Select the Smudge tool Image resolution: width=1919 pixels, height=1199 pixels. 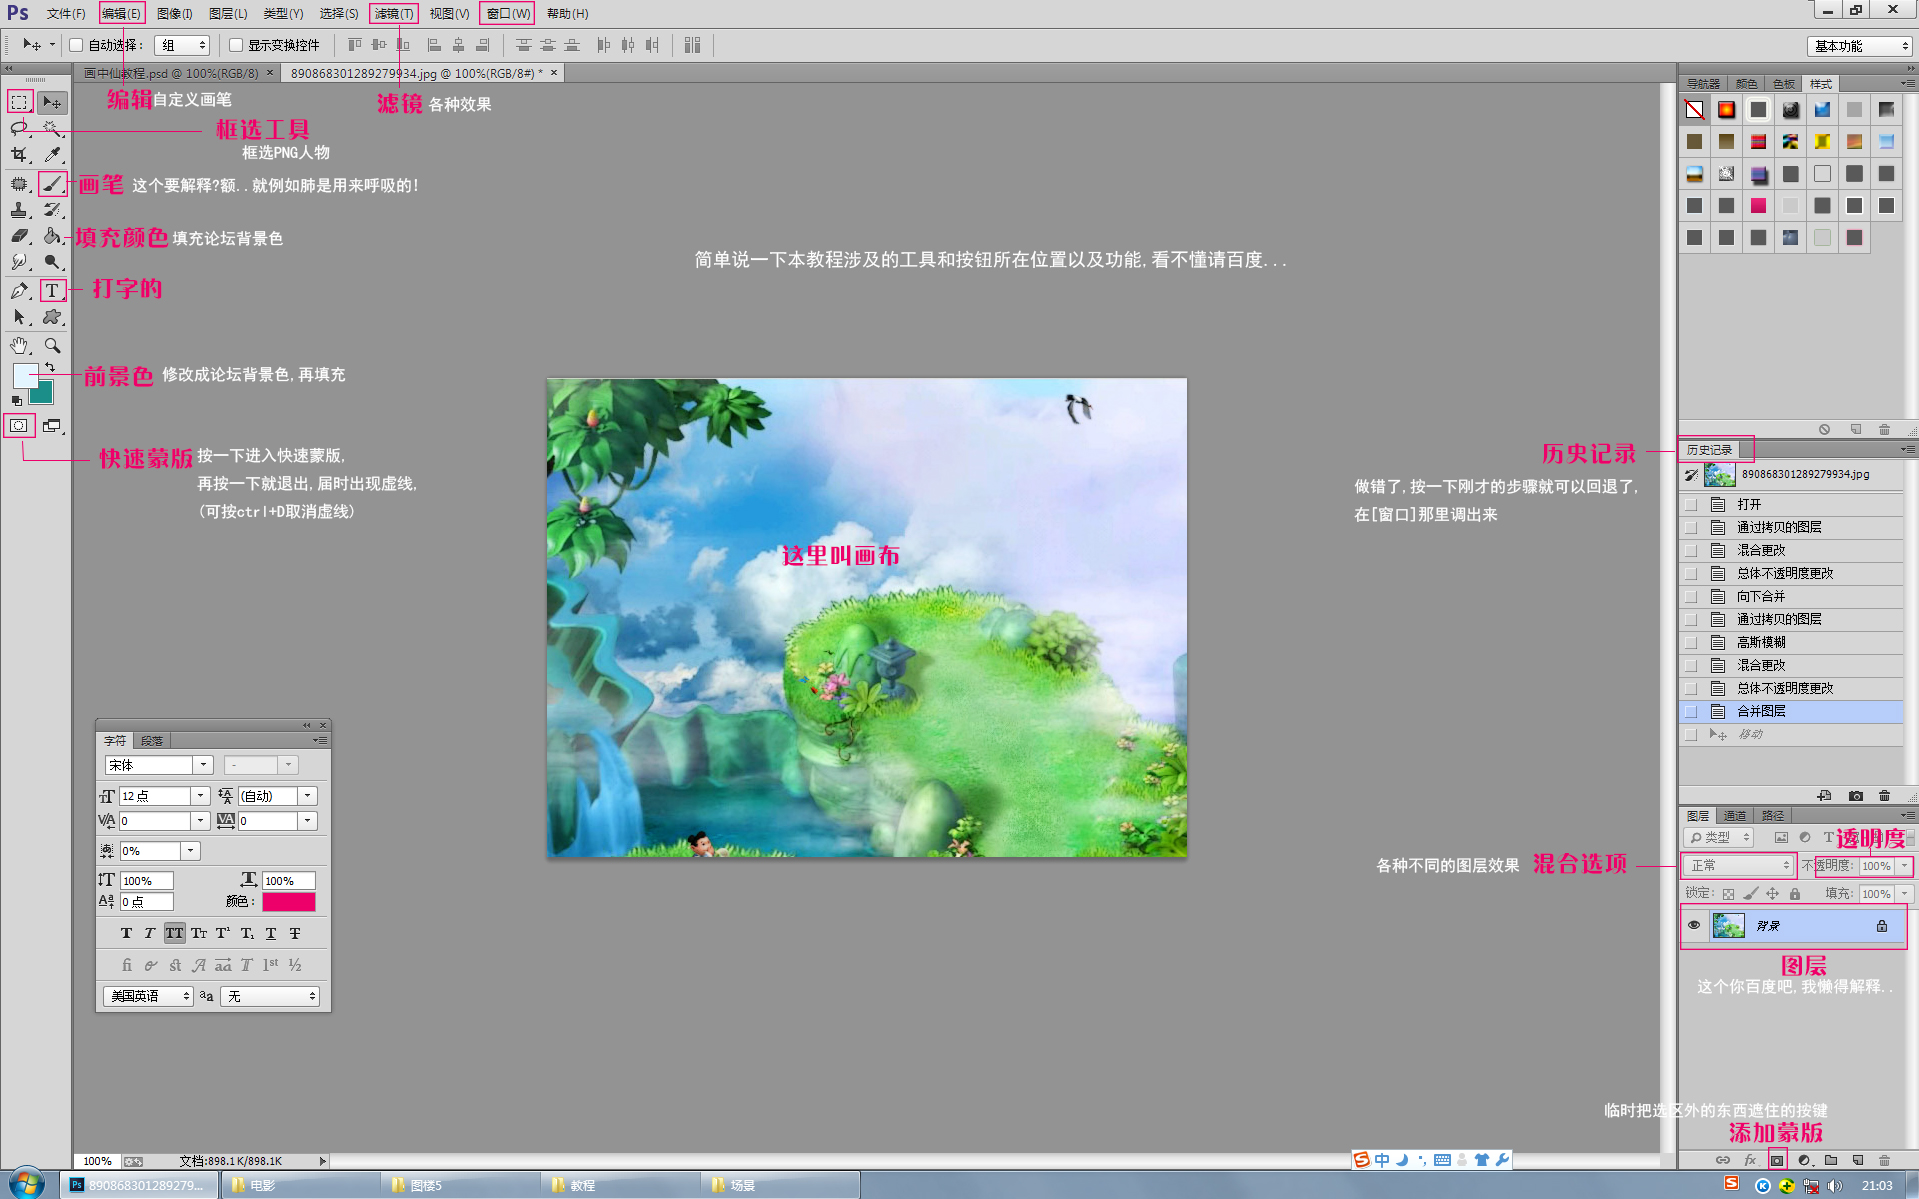click(x=19, y=262)
